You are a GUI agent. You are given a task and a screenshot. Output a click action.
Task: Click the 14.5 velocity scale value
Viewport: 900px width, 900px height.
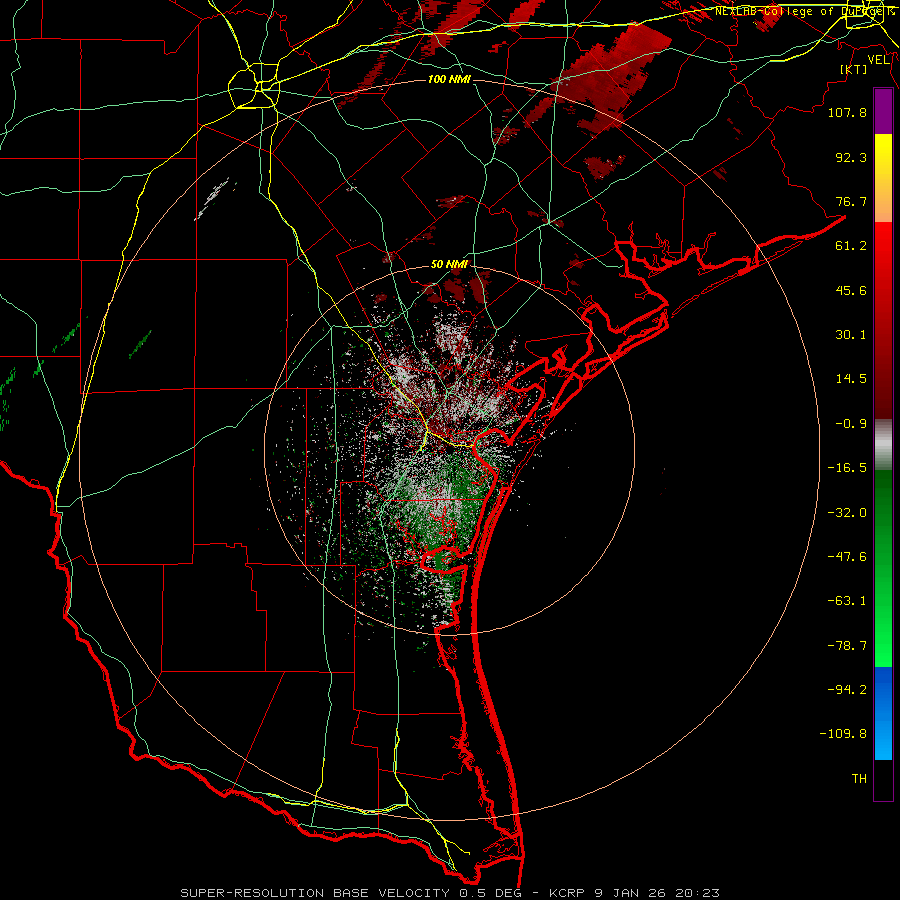851,379
